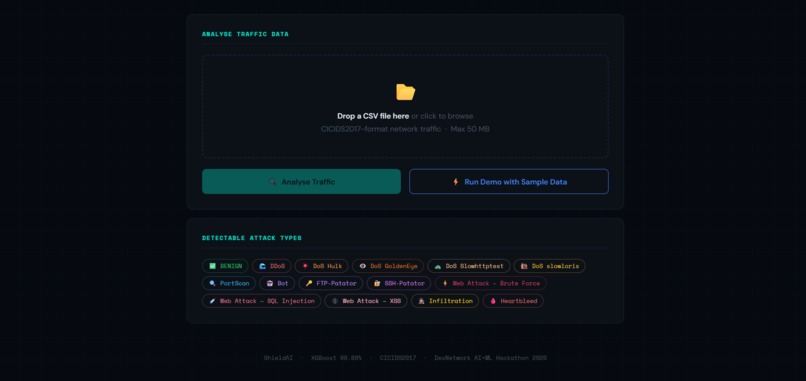Viewport: 806px width, 381px height.
Task: Click the yellow folder upload icon
Action: 406,92
